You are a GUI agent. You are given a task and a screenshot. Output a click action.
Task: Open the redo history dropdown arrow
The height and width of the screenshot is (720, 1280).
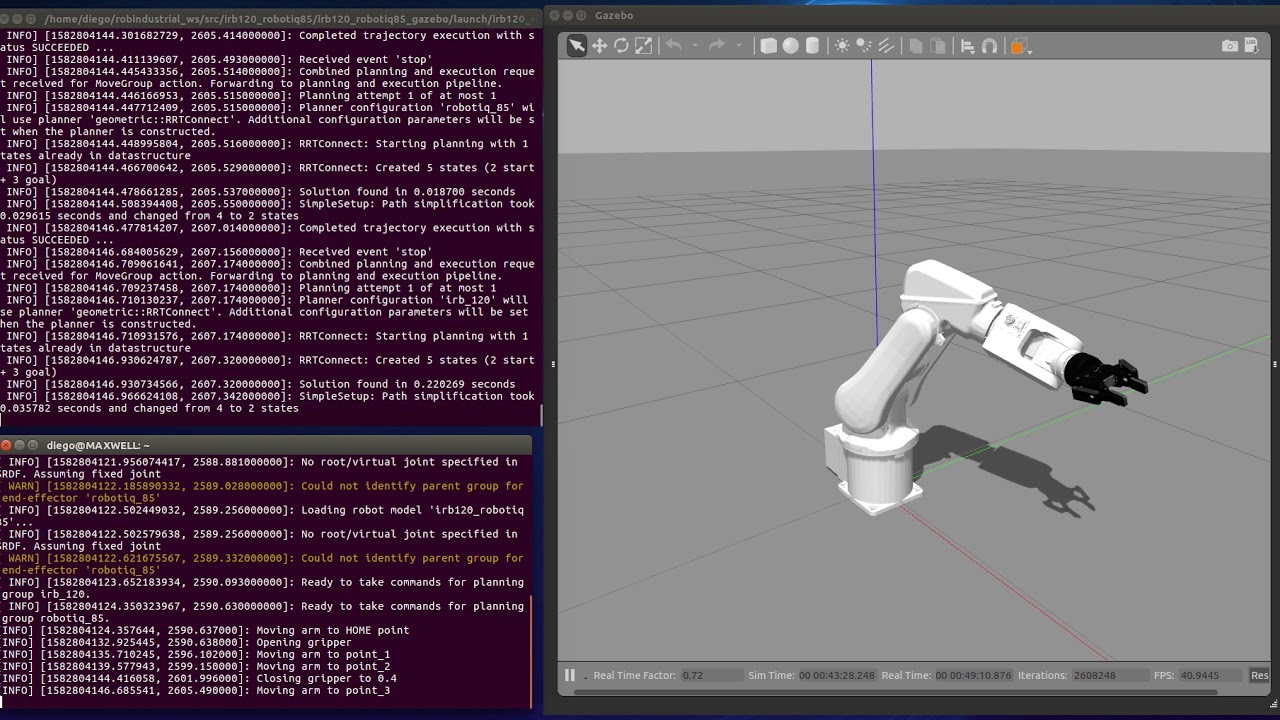739,46
